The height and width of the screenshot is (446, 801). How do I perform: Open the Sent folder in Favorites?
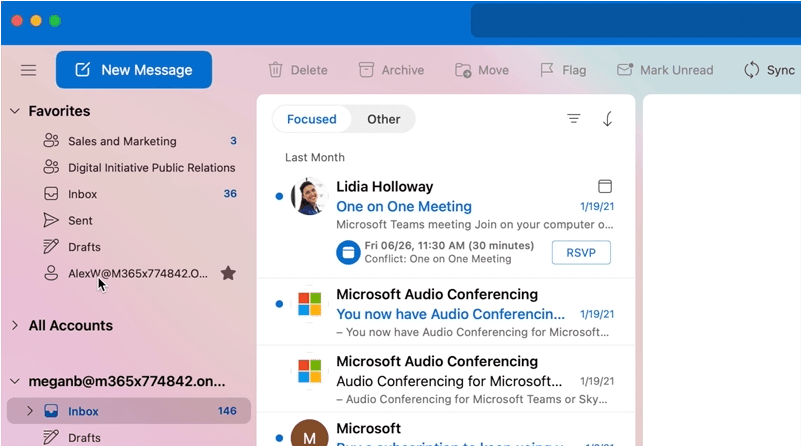coord(80,220)
